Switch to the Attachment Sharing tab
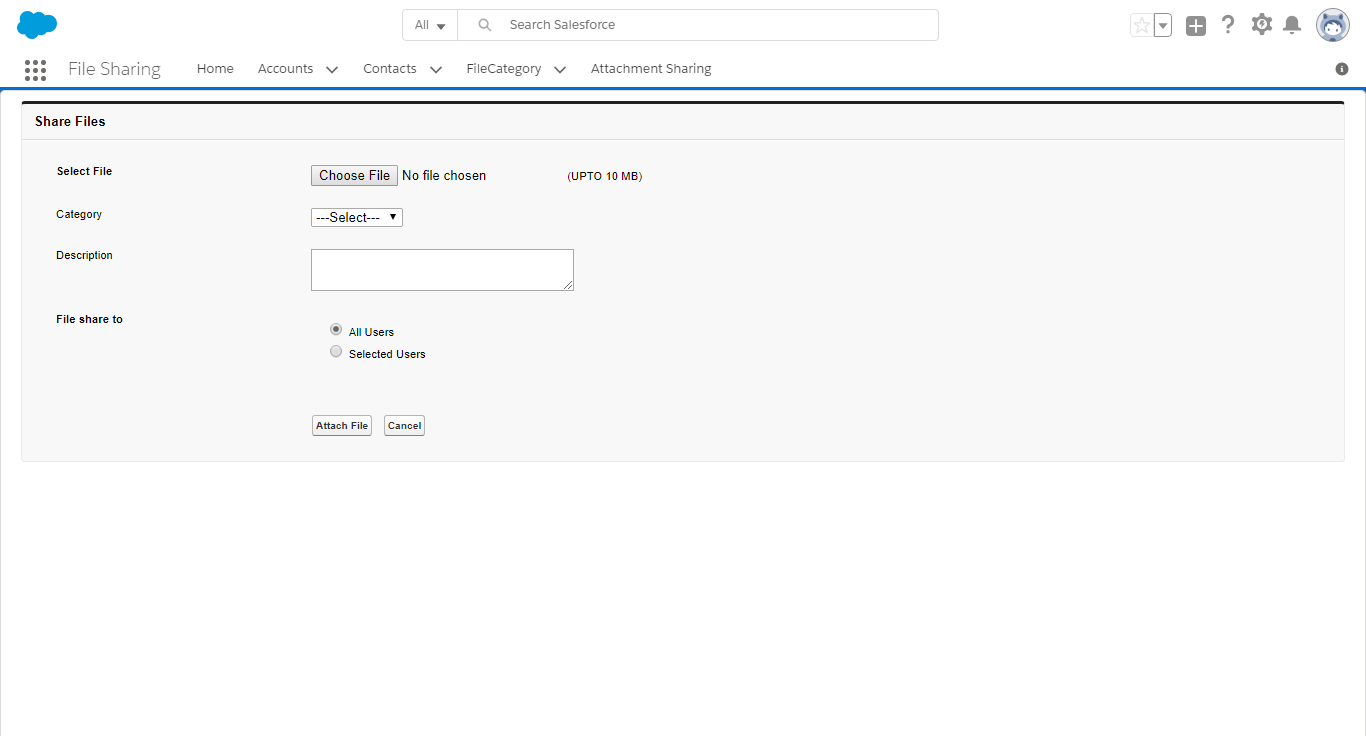1366x736 pixels. point(651,69)
